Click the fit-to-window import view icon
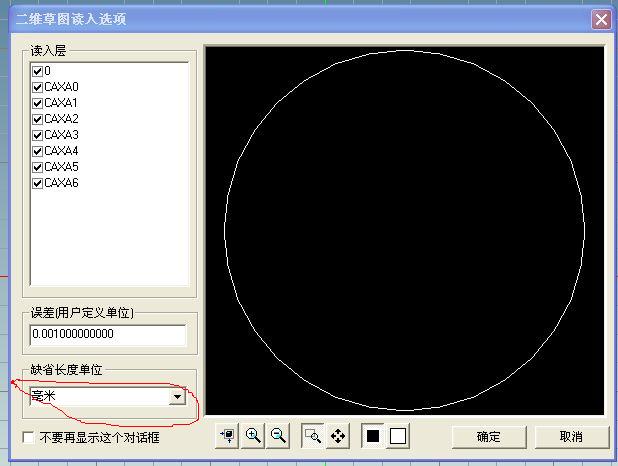This screenshot has height=466, width=618. click(x=227, y=436)
